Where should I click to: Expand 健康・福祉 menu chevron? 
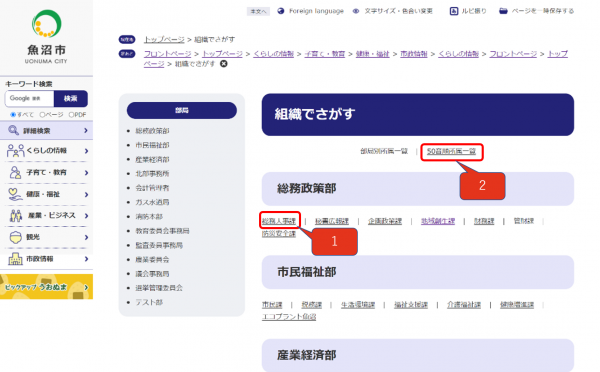tap(86, 194)
